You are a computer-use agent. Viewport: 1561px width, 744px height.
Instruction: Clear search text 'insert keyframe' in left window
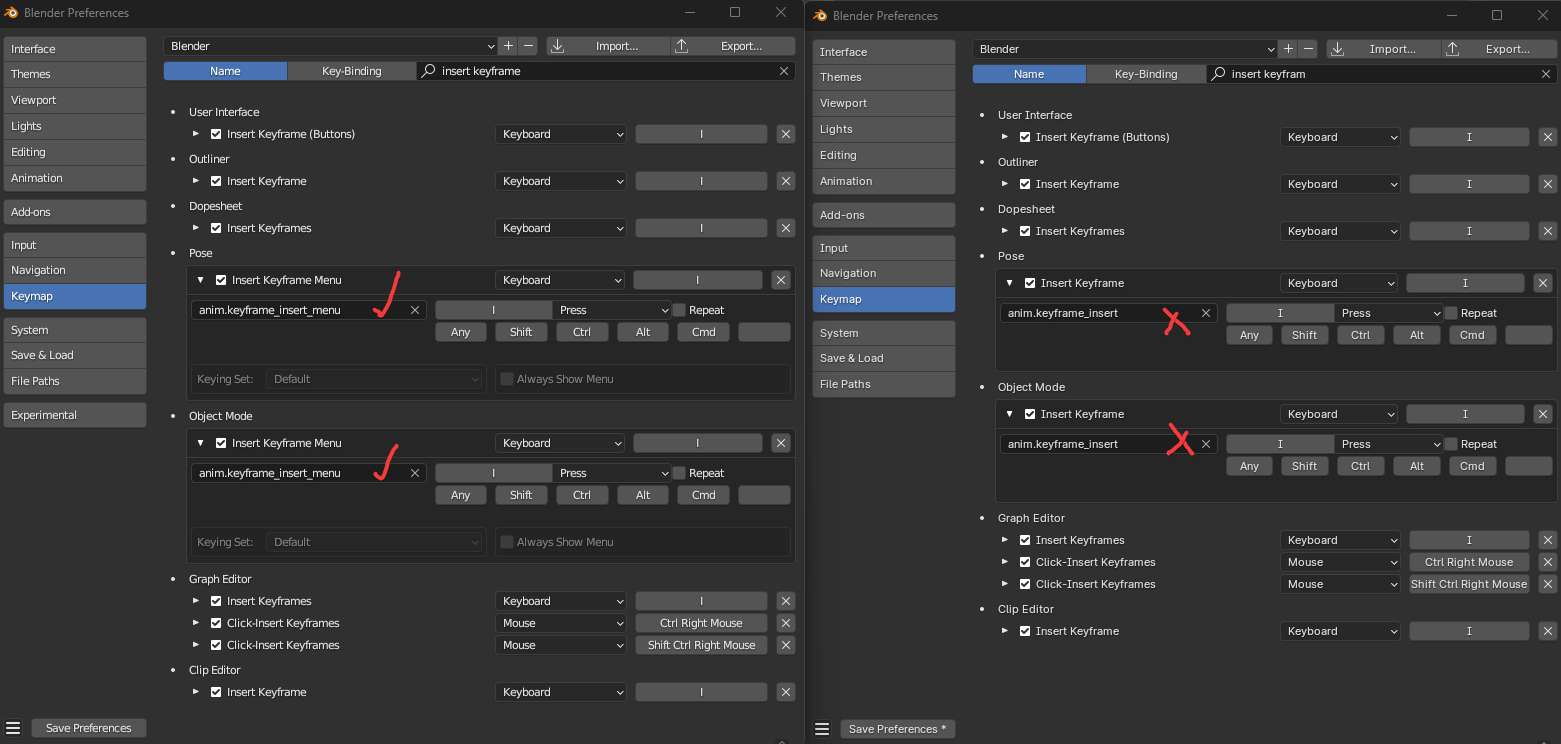784,71
